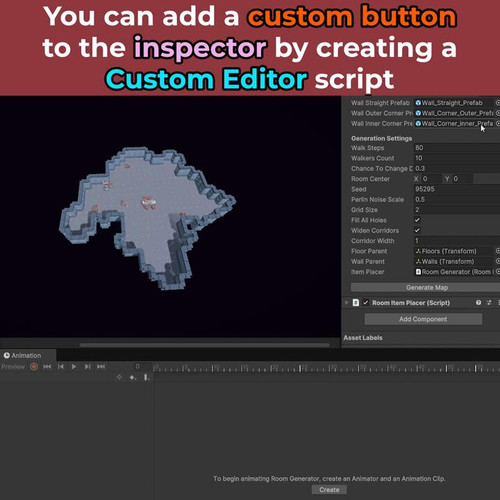Open object picker for Wall Parent

click(497, 261)
